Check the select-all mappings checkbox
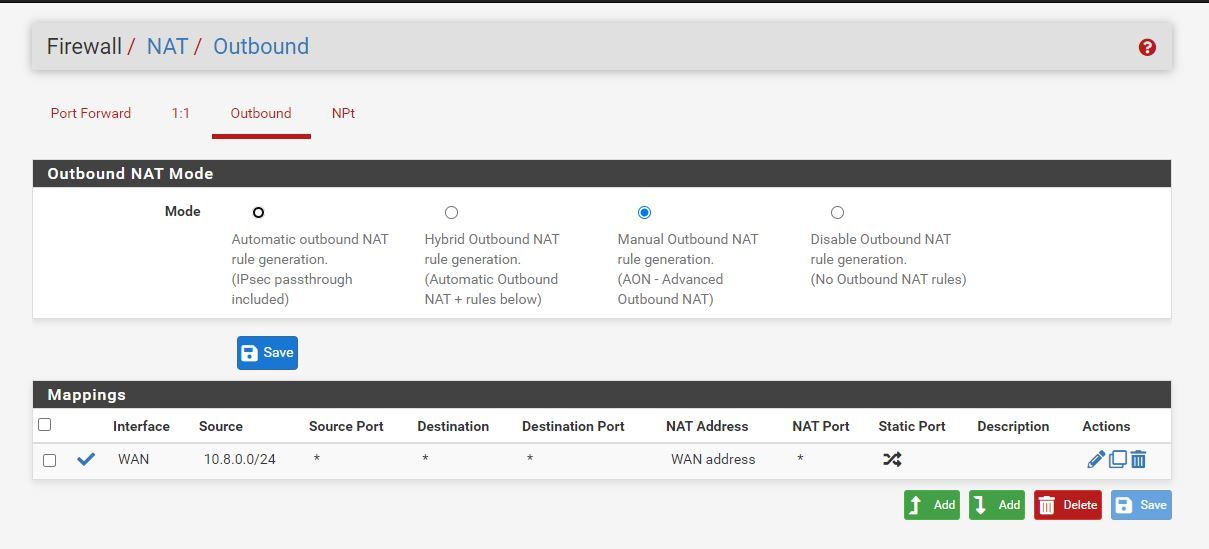 [x=44, y=425]
